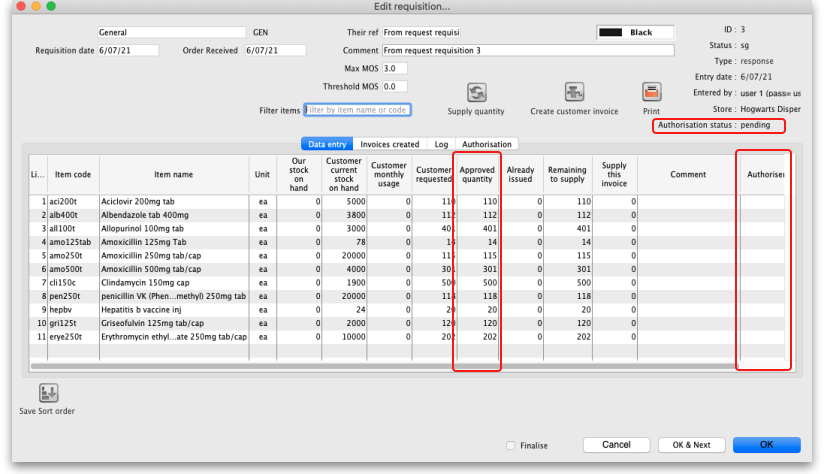This screenshot has width=824, height=474.
Task: Click the OK & Next button
Action: (691, 445)
